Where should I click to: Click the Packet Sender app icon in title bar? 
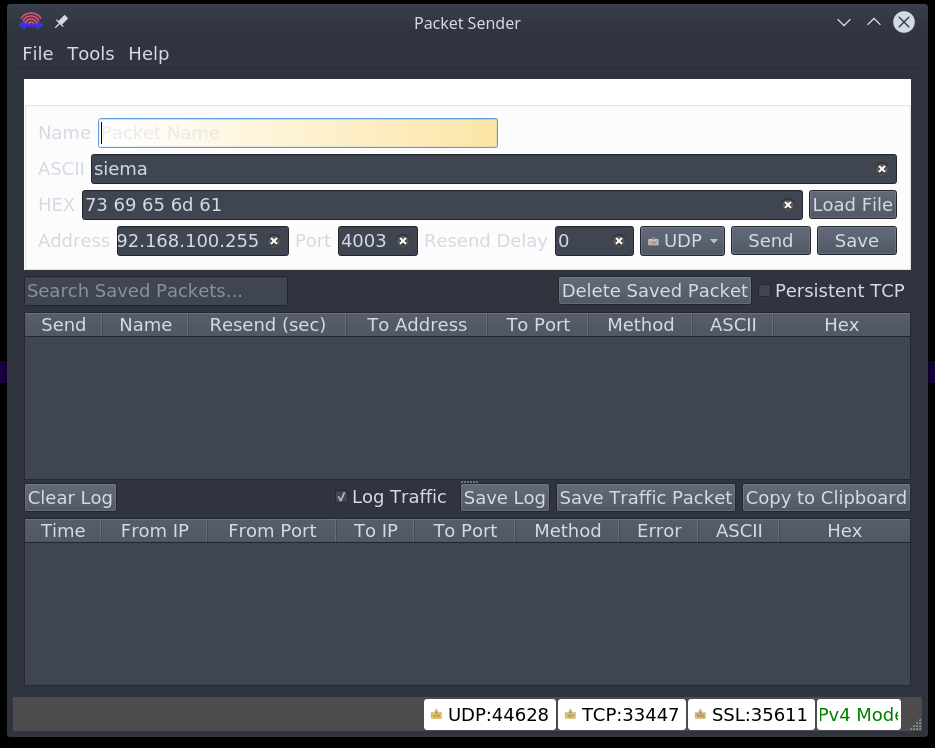(30, 22)
